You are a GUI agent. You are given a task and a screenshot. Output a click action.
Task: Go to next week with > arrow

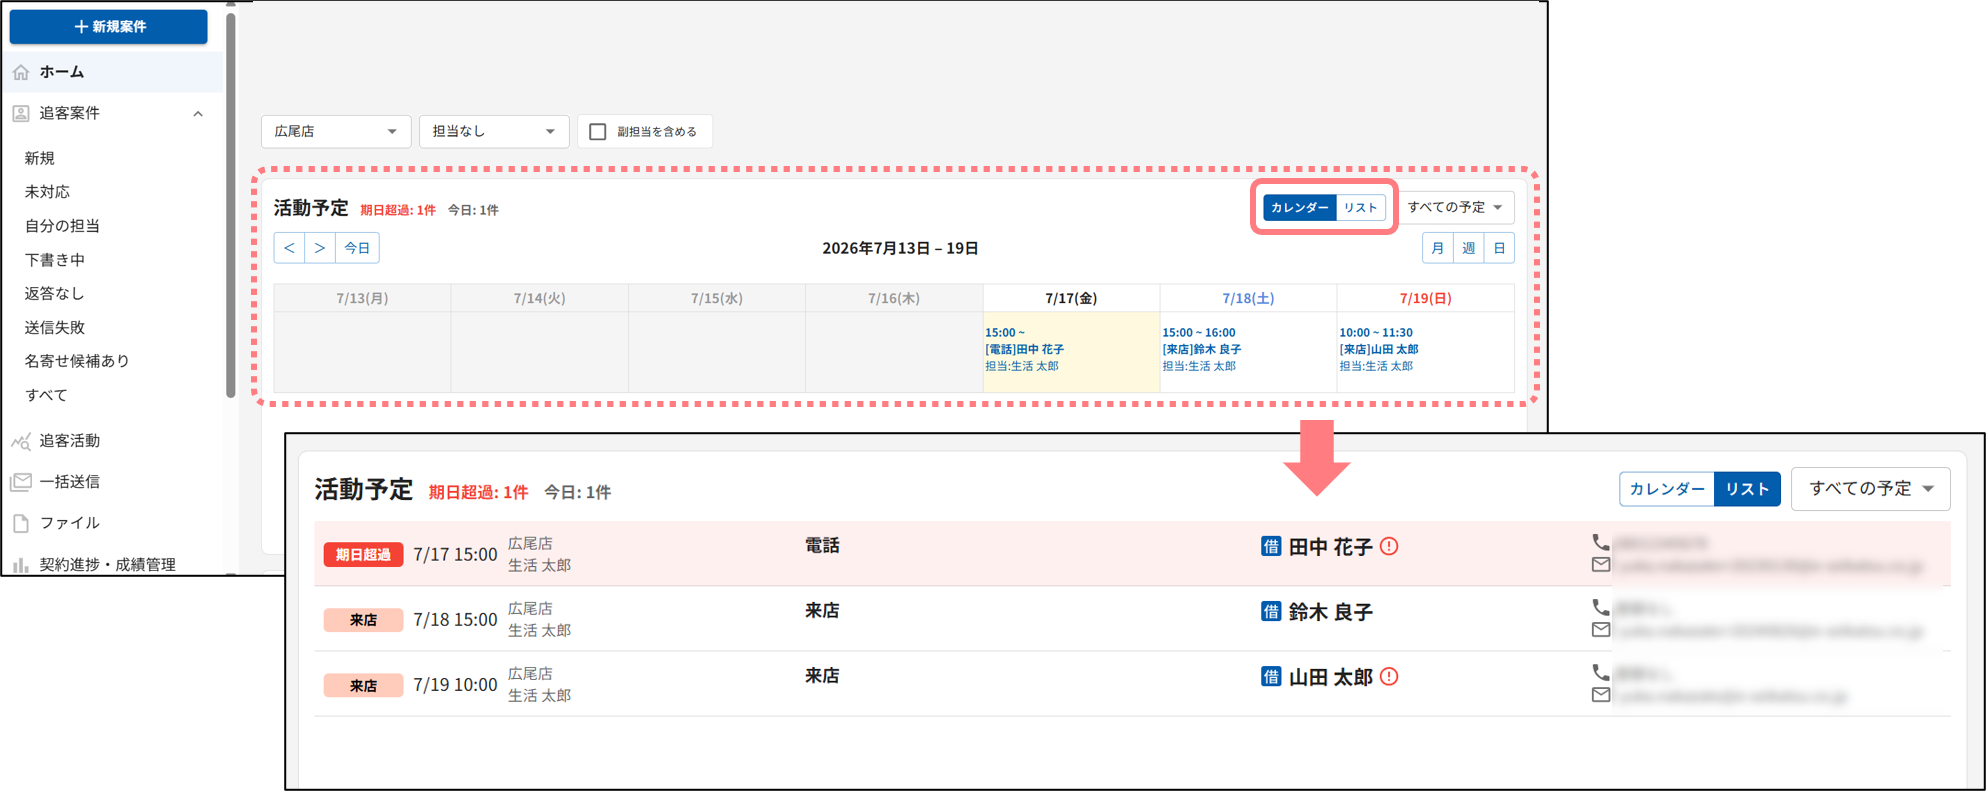pyautogui.click(x=320, y=248)
